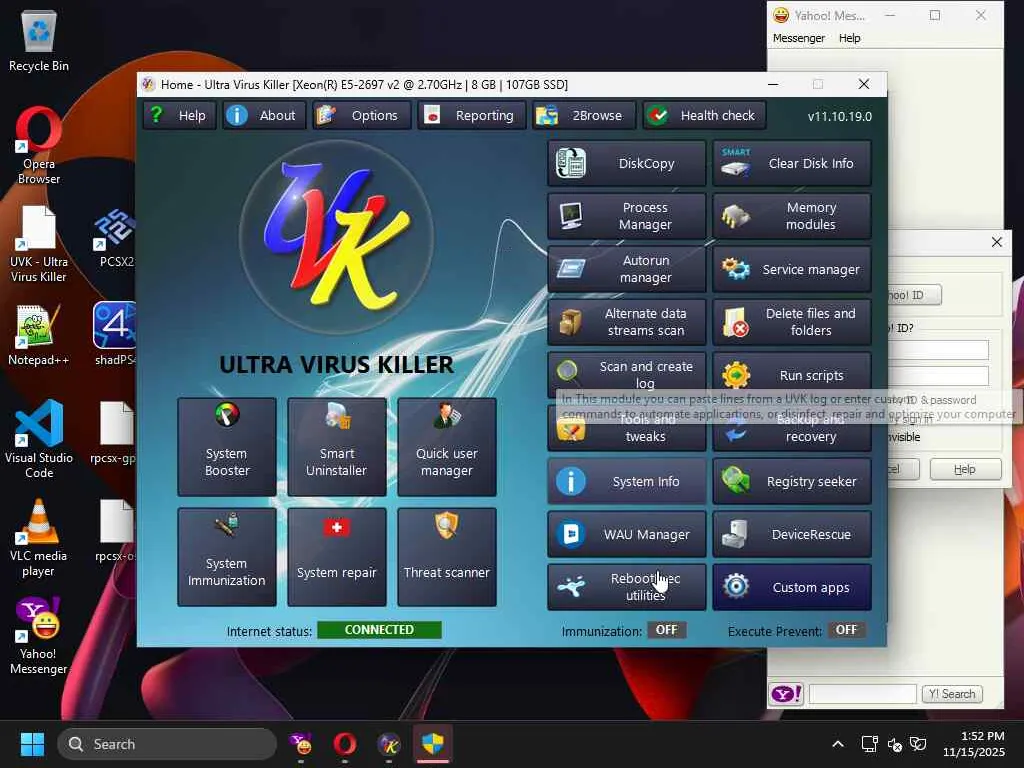This screenshot has width=1024, height=768.
Task: Open System Immunization
Action: (x=227, y=557)
